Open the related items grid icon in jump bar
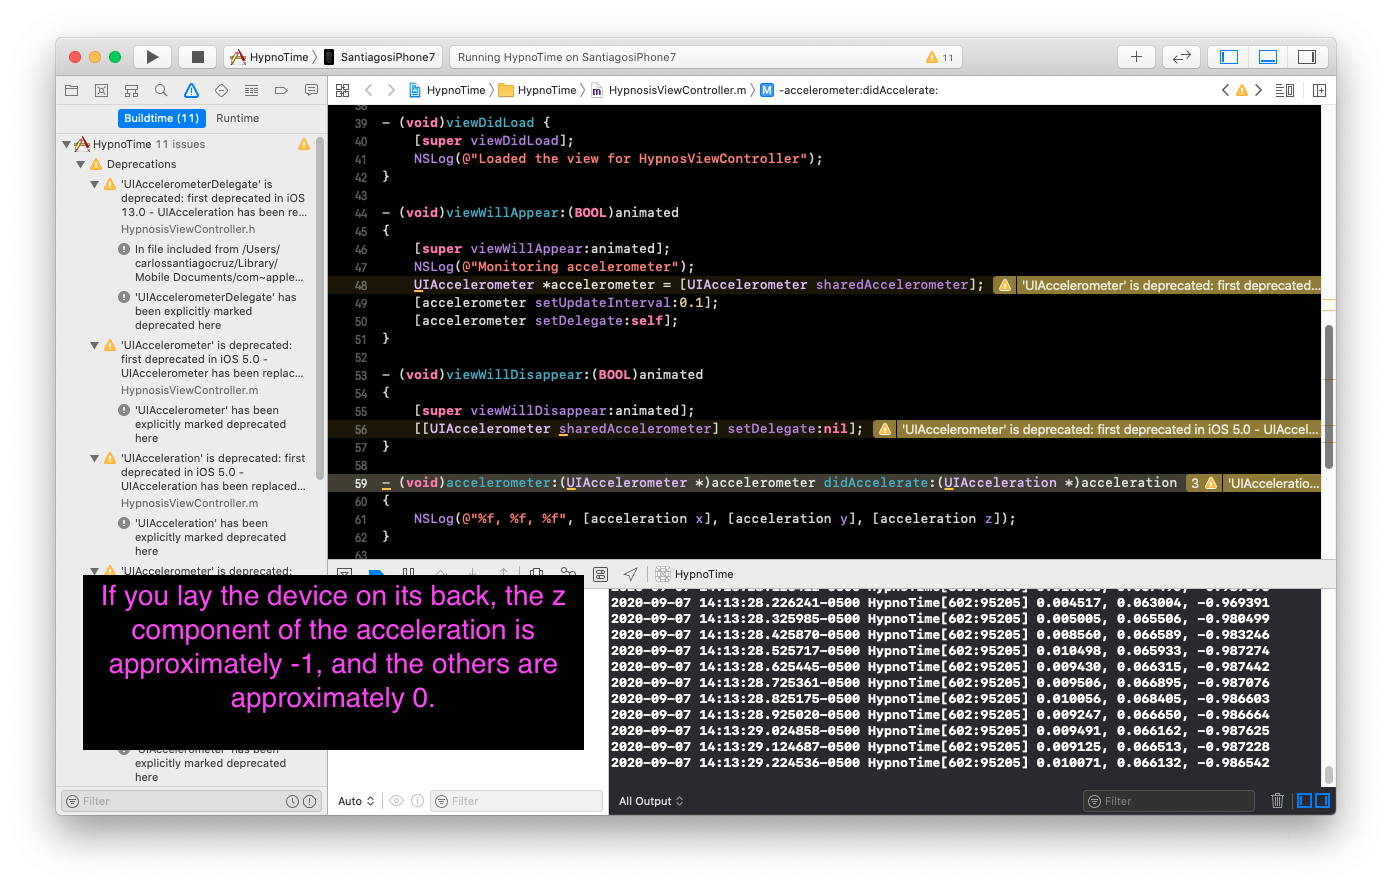1392x889 pixels. (x=342, y=90)
